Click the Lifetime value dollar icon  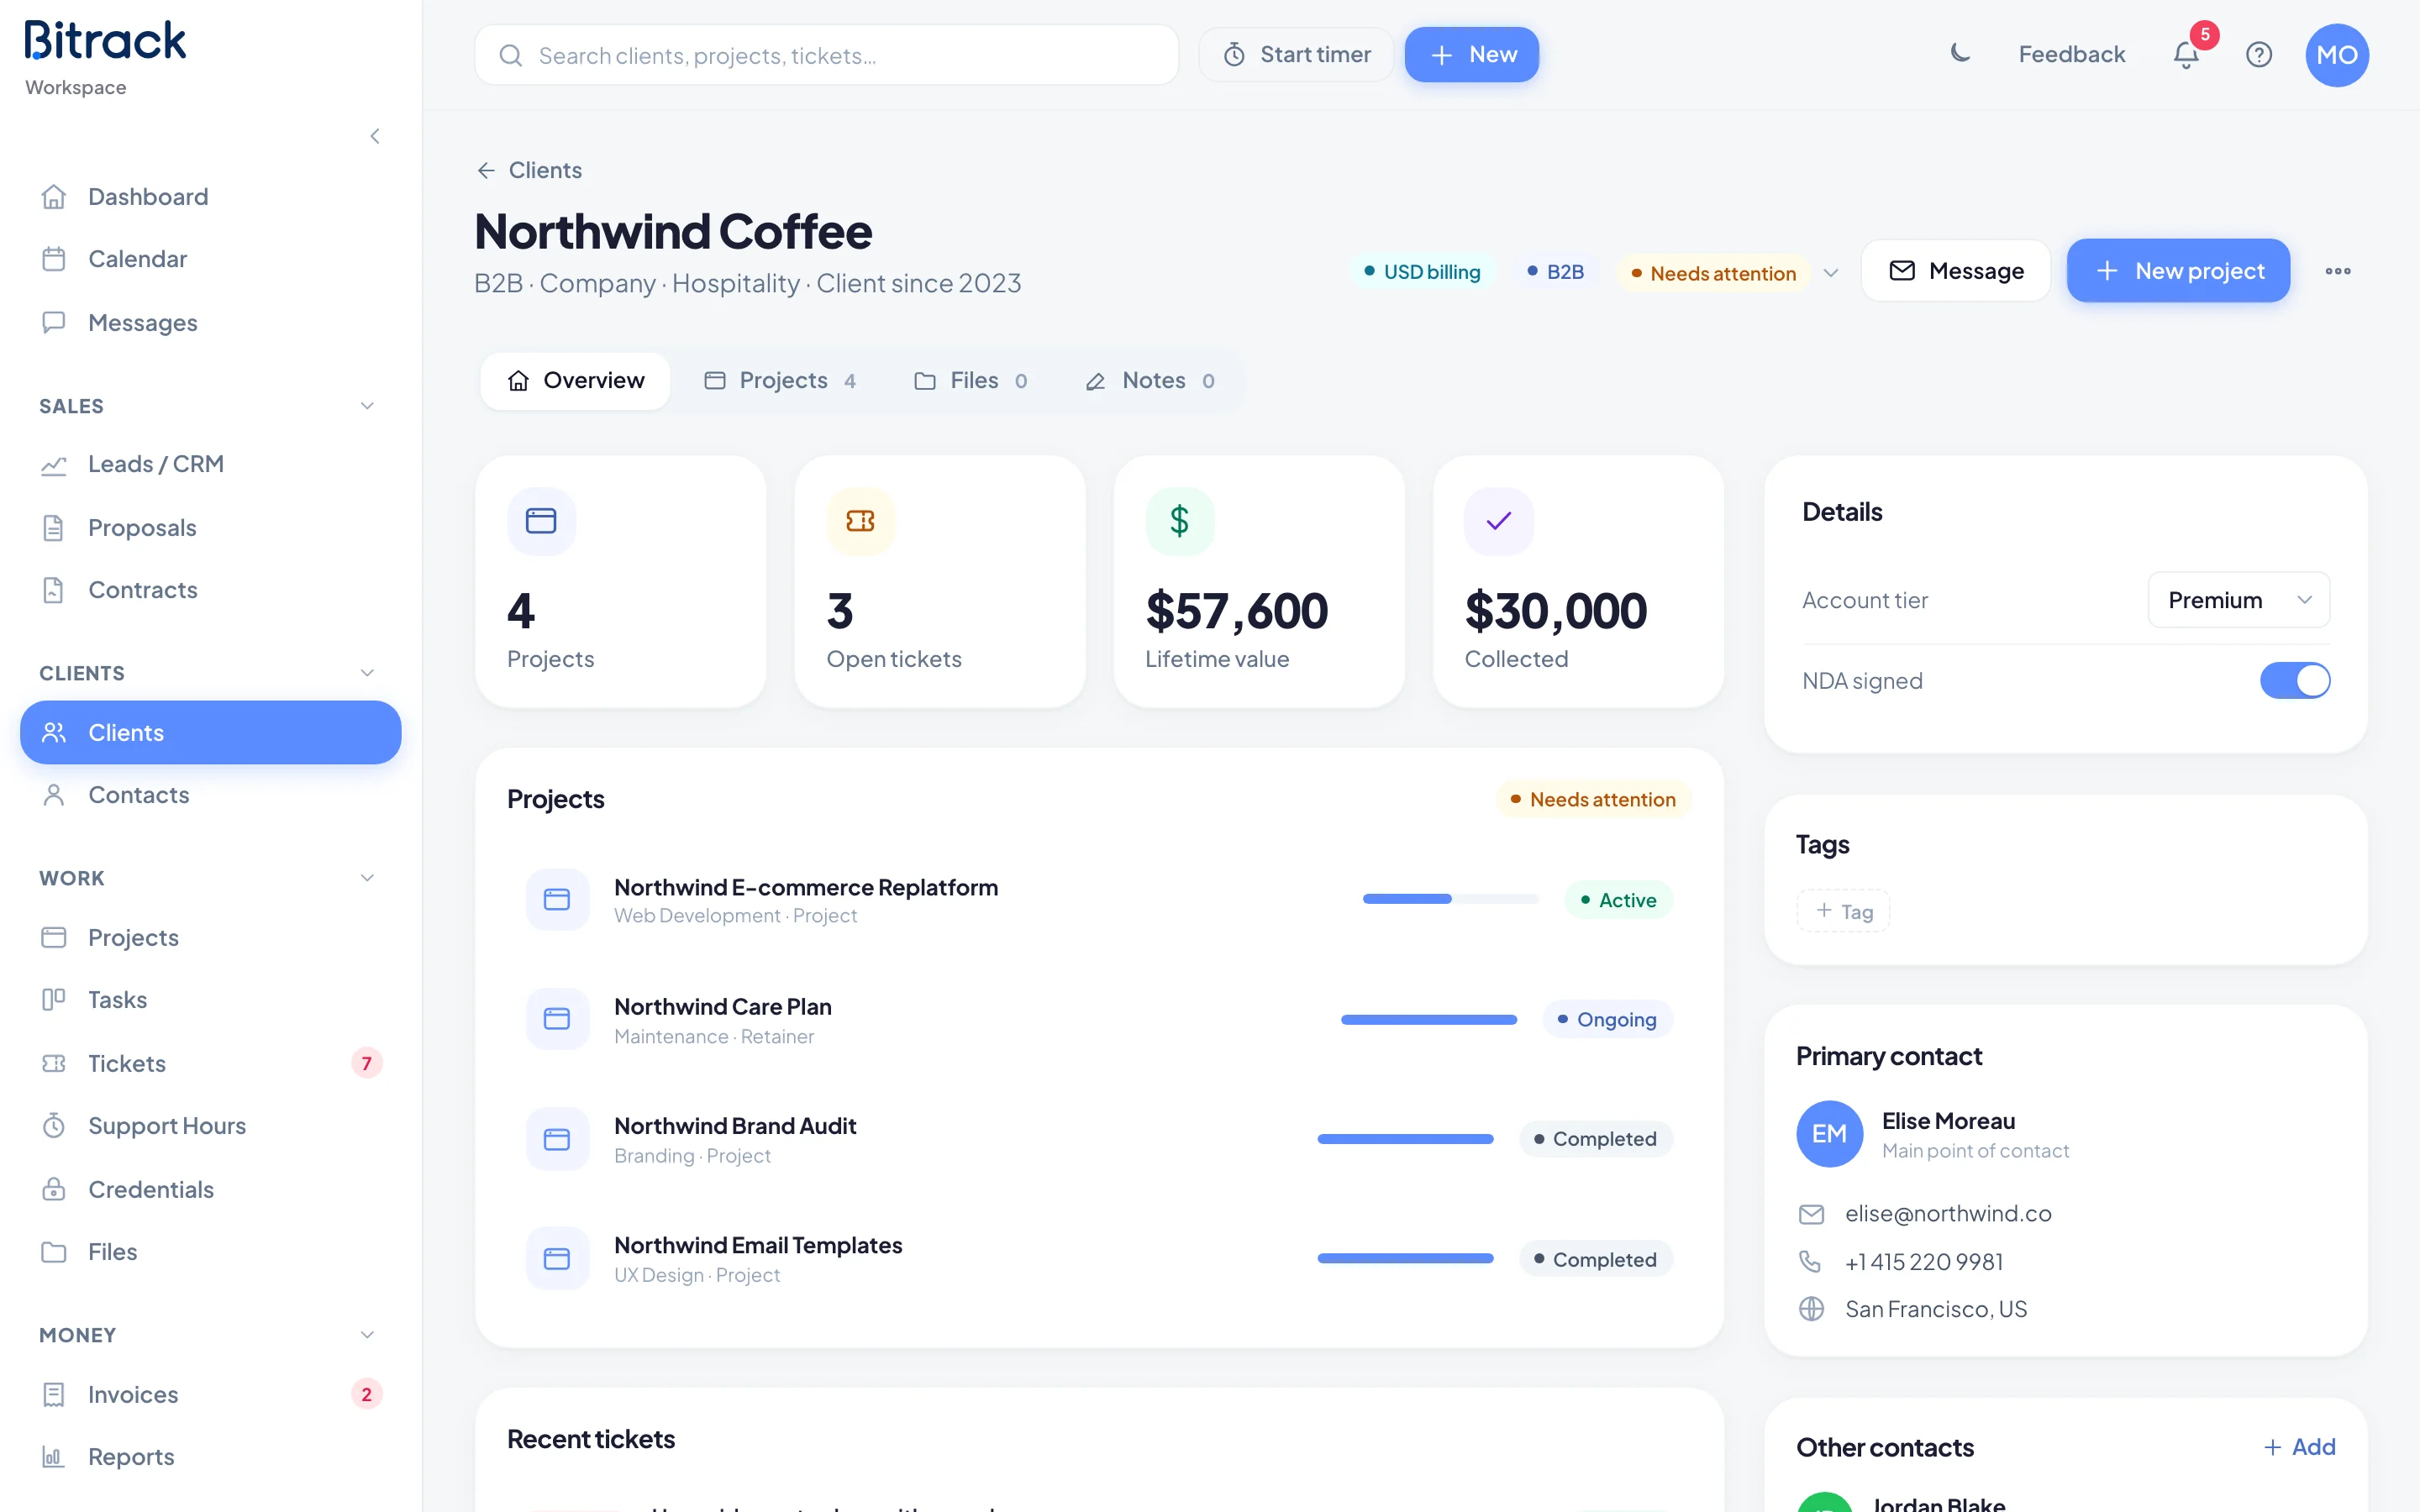(1179, 521)
